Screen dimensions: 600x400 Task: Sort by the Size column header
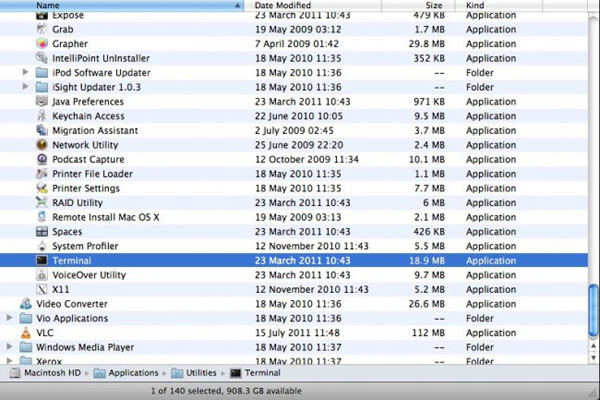coord(419,5)
